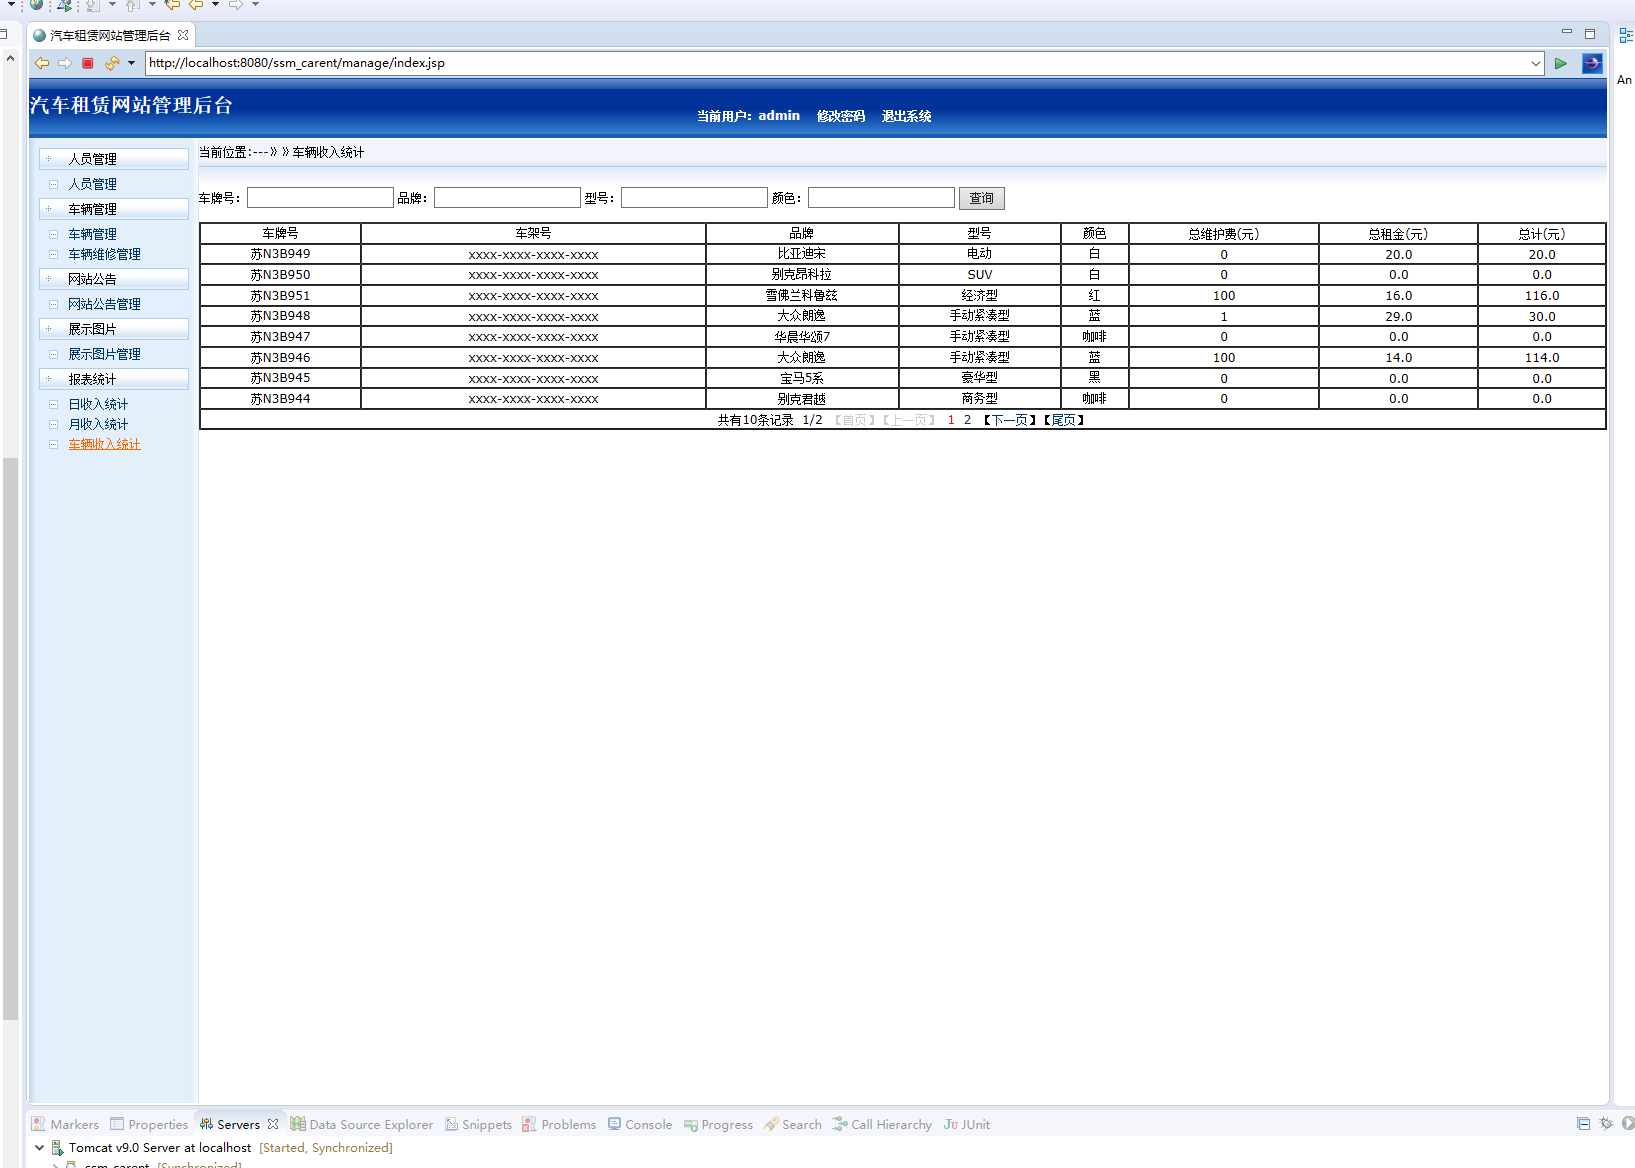1635x1168 pixels.
Task: Open 月收入统计 report link
Action: pyautogui.click(x=98, y=424)
